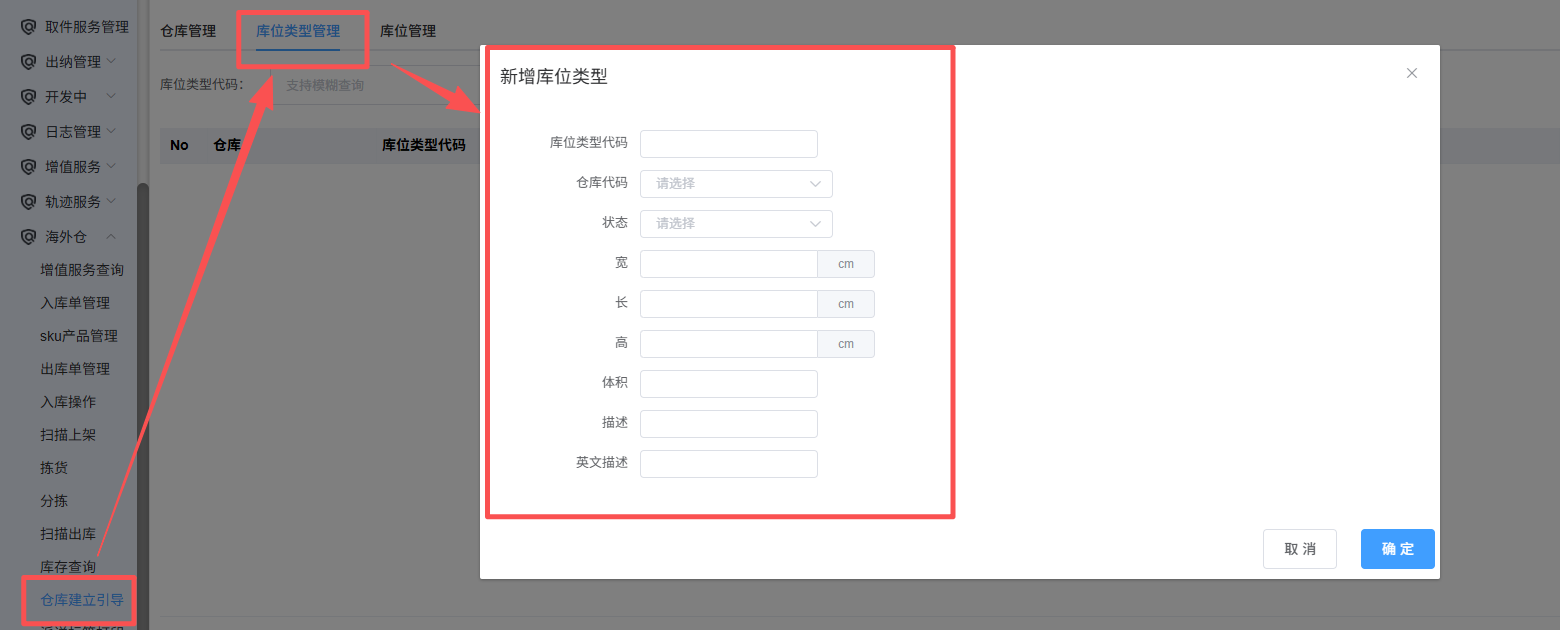Close the 新增库位类型 dialog with the X
The height and width of the screenshot is (630, 1560).
[1412, 73]
